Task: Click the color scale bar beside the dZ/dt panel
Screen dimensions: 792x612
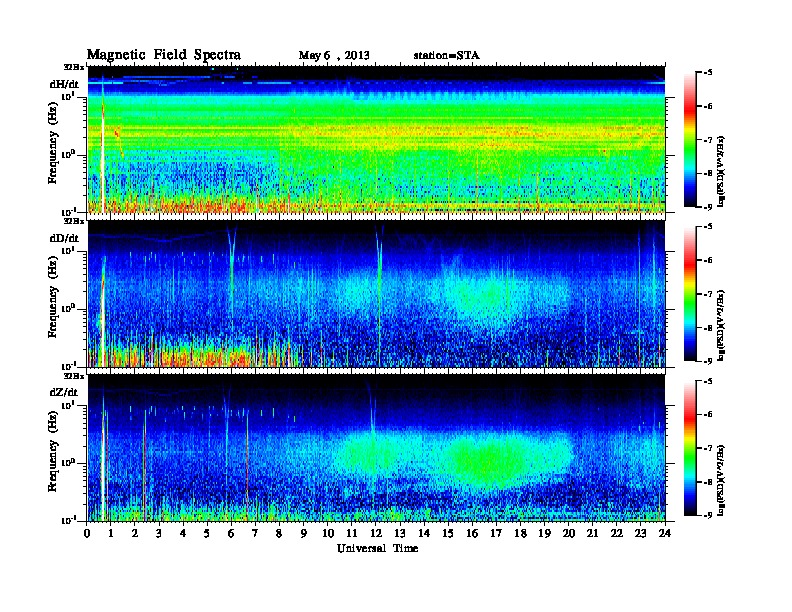Action: point(690,448)
